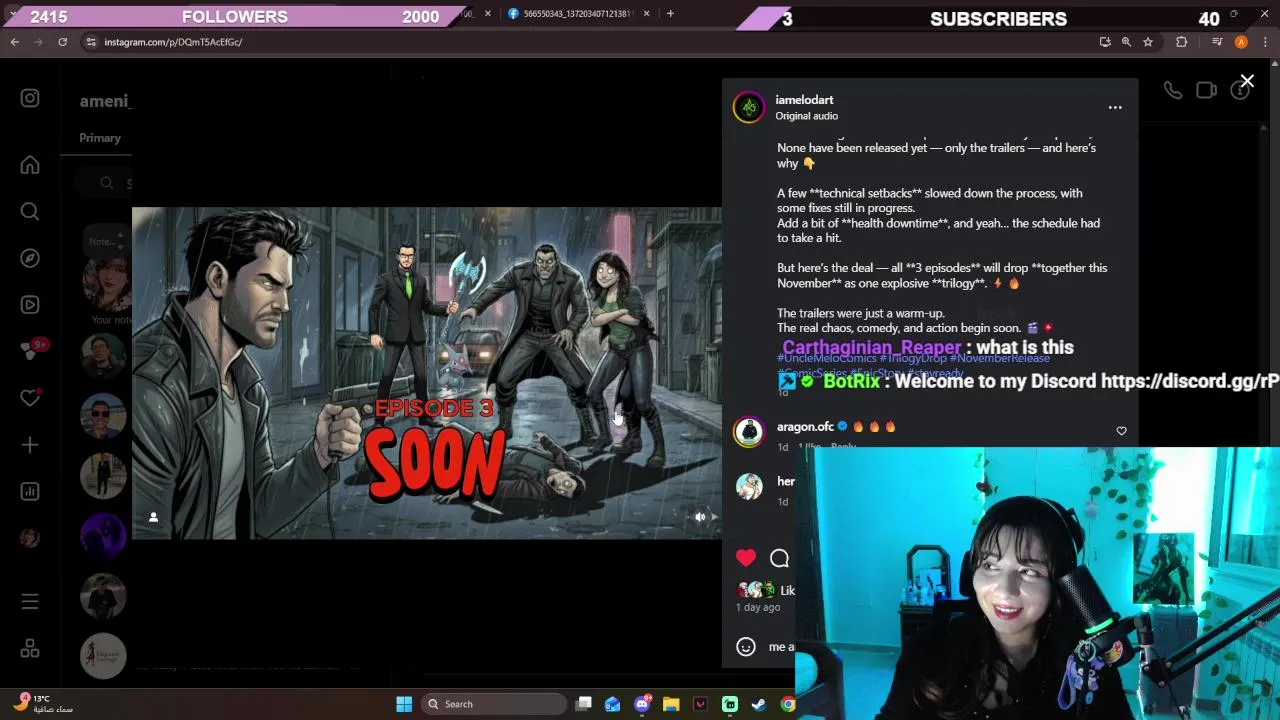Click the Original audio link
This screenshot has width=1280, height=720.
point(806,116)
